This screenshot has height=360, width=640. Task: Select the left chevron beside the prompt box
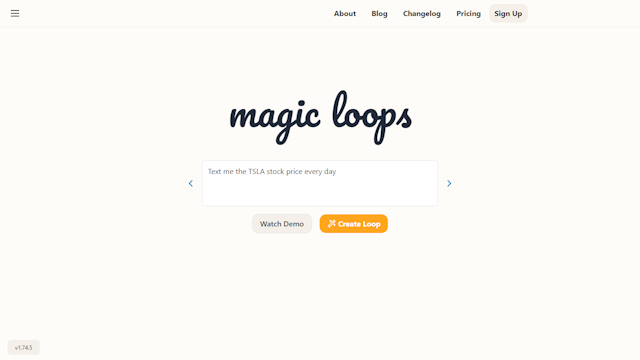(x=191, y=184)
